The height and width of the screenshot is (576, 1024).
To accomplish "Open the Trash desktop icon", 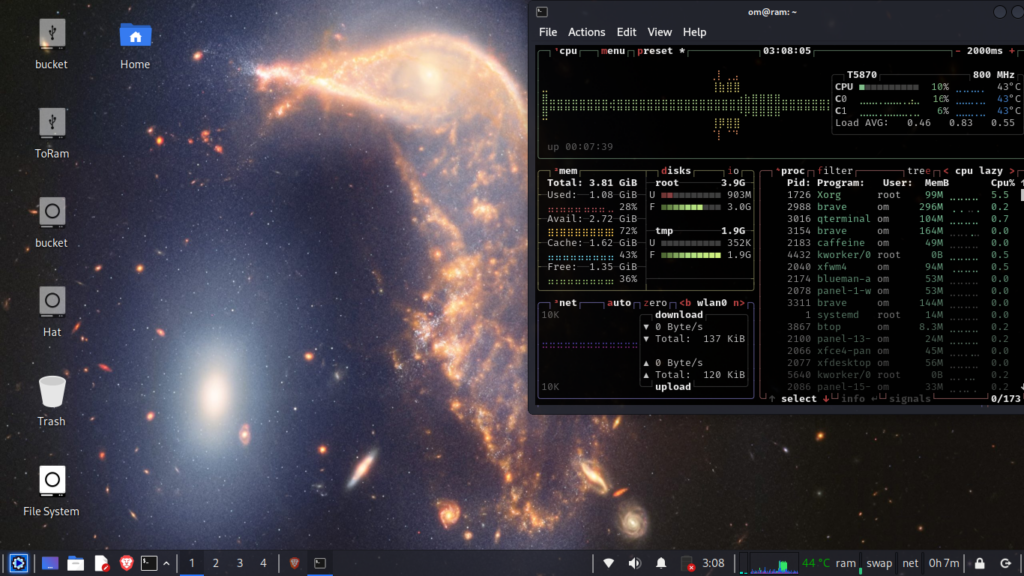I will 52,392.
